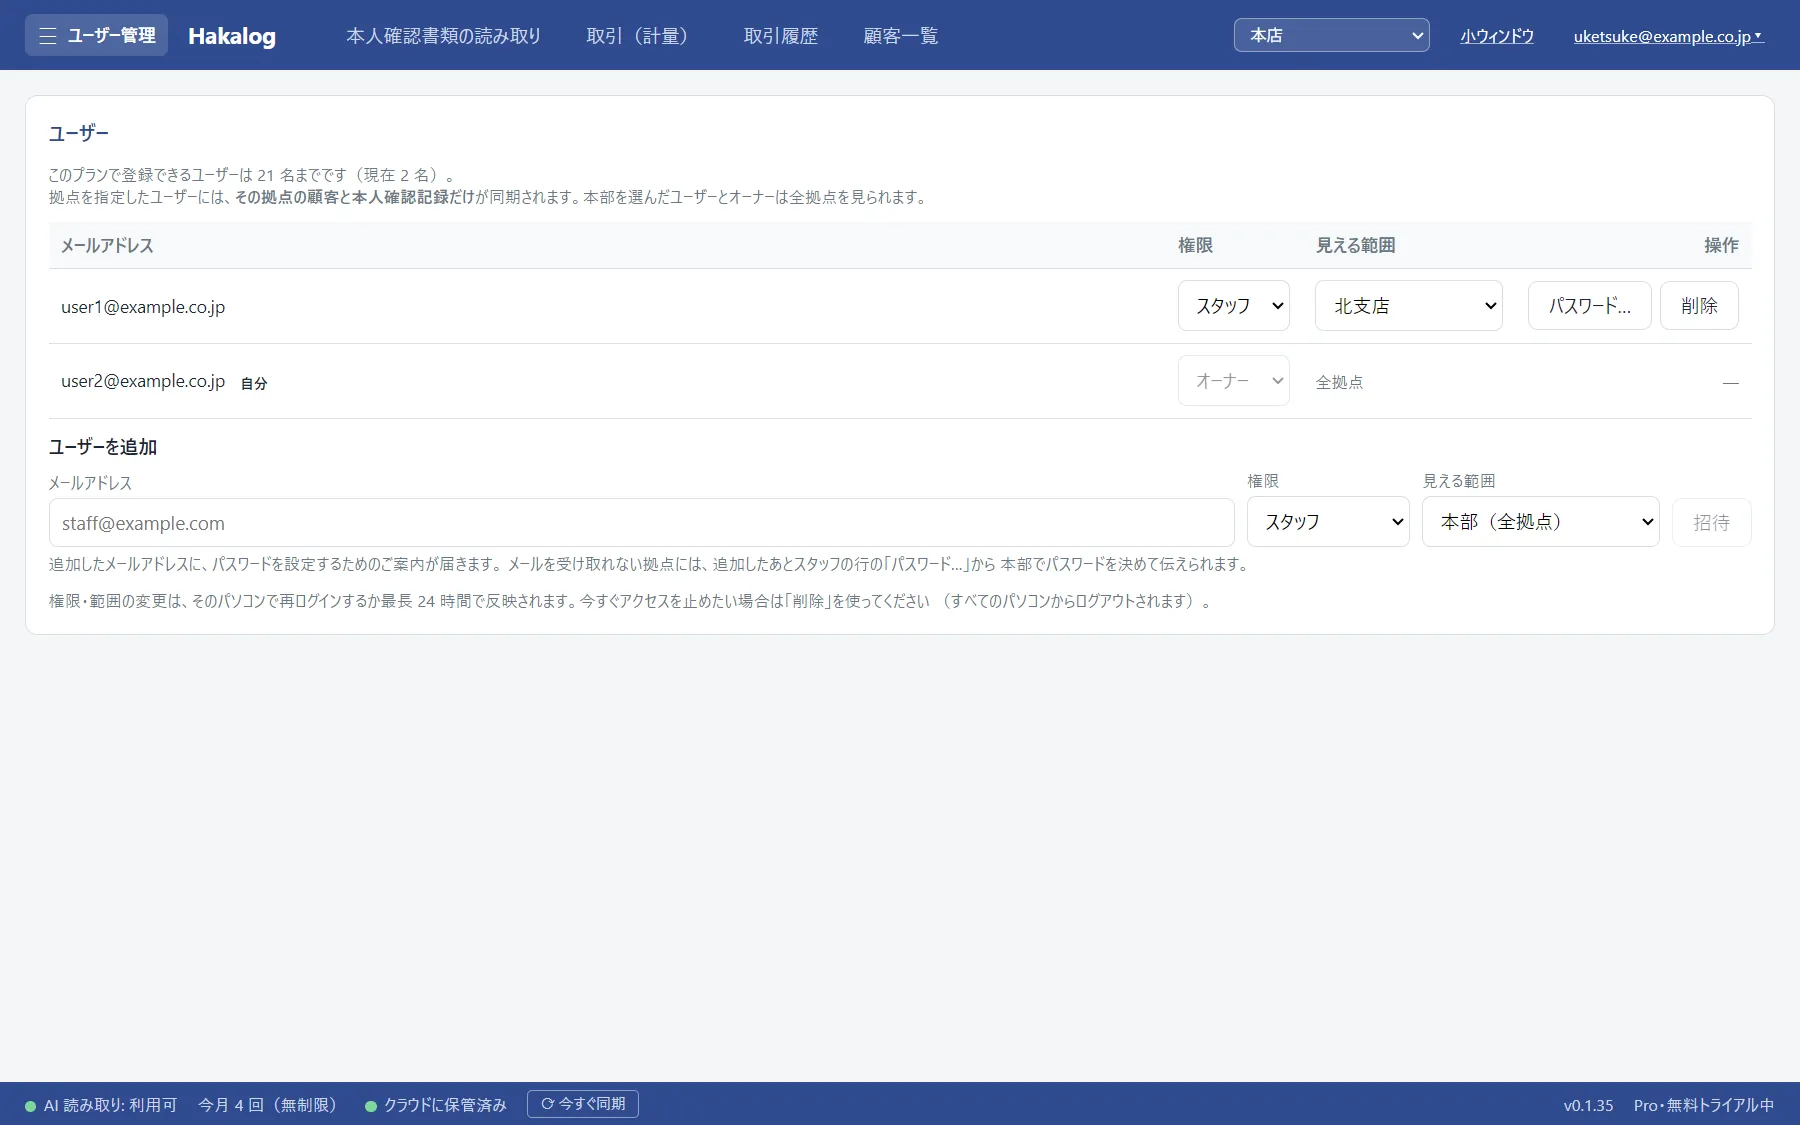Open uketsuke@example.co.jp account menu

[1668, 36]
